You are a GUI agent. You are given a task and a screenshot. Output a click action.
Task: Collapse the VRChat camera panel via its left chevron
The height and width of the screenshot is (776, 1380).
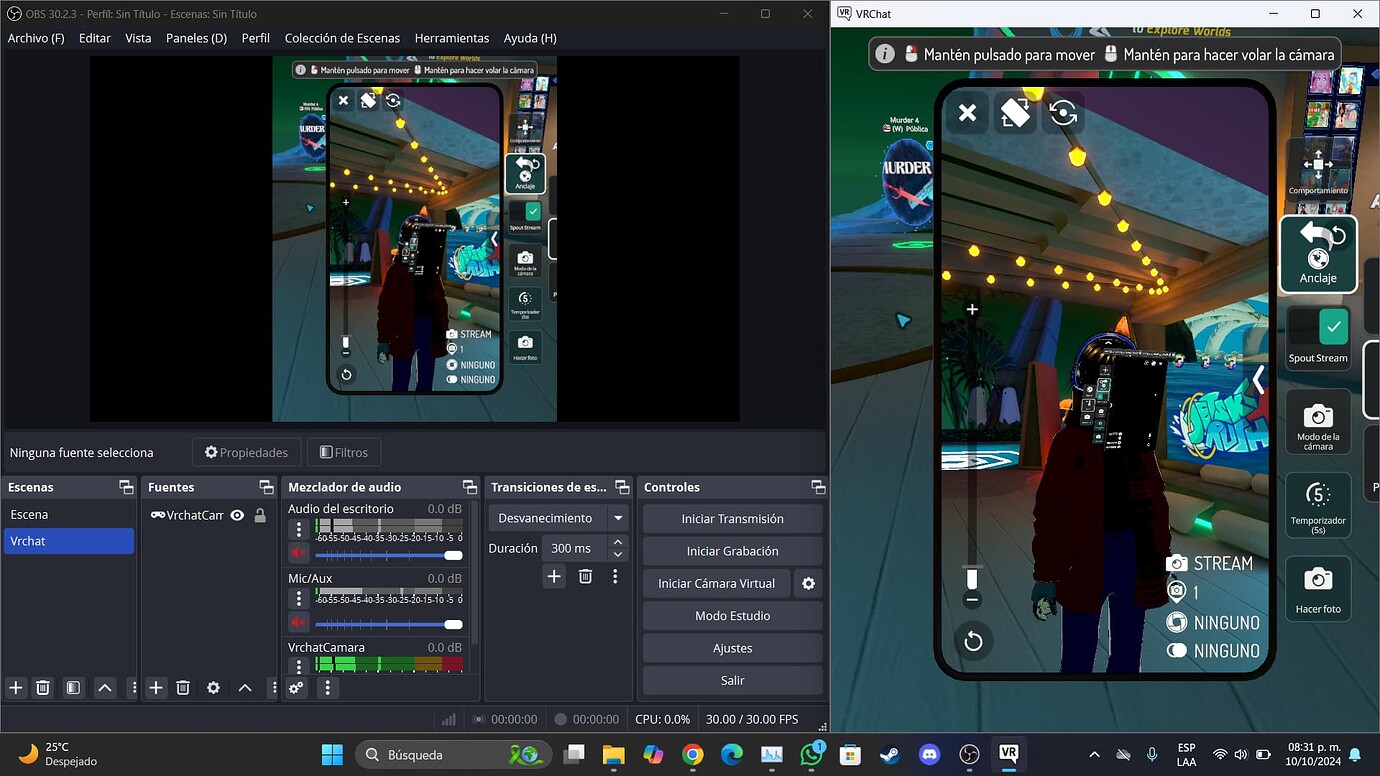(1259, 380)
